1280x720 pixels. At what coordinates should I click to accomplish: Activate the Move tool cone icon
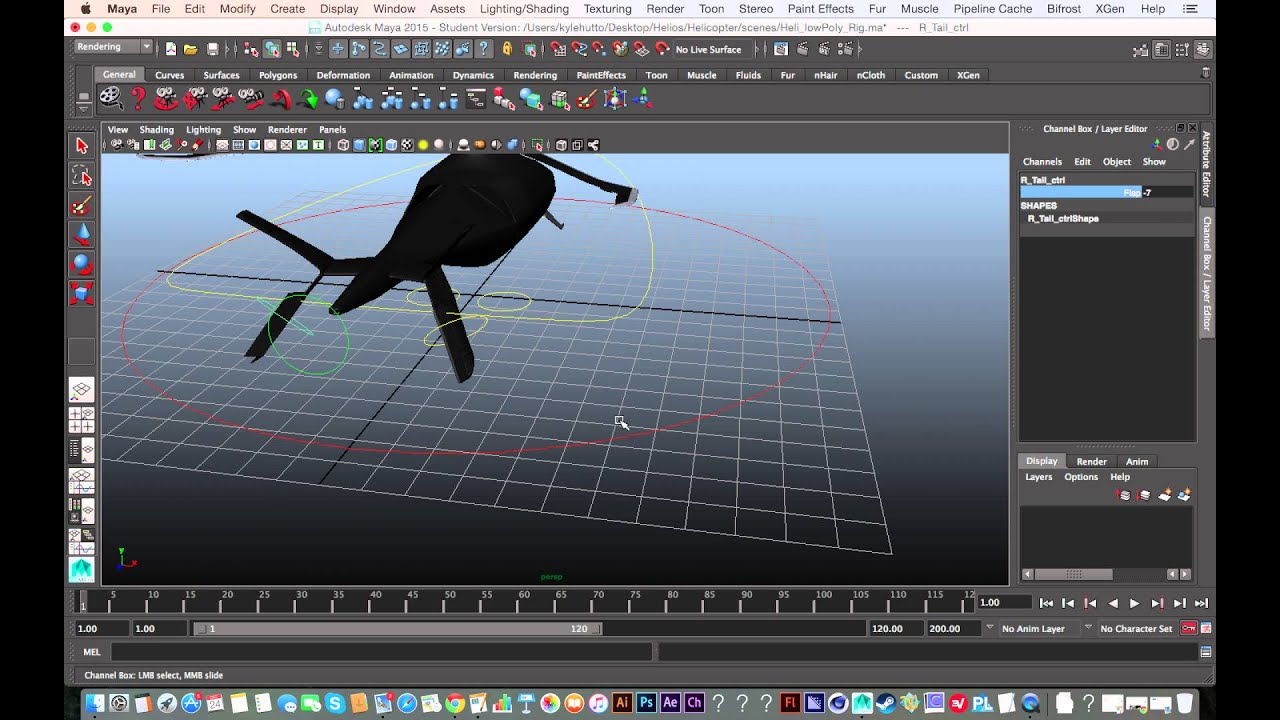click(x=82, y=235)
